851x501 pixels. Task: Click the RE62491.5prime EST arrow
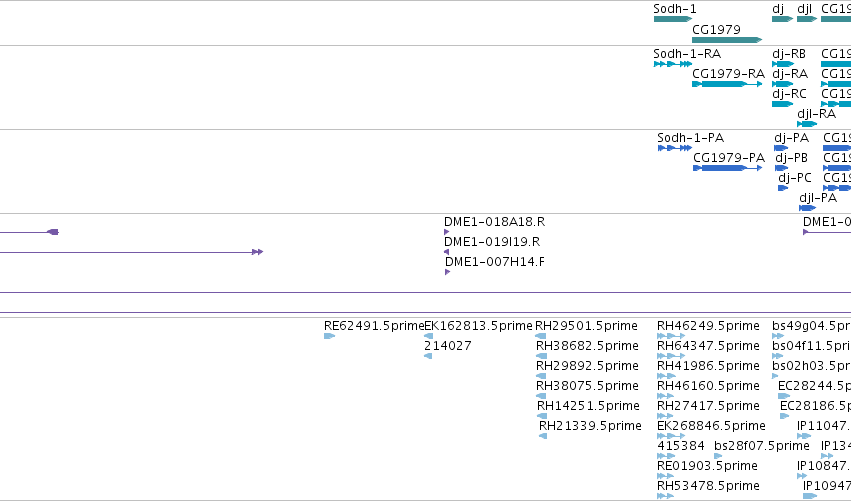[x=329, y=337]
